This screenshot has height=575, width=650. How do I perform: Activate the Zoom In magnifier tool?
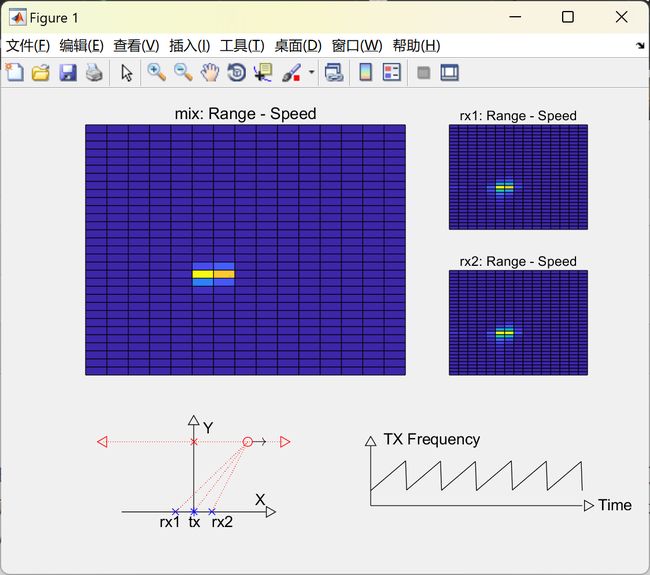click(157, 73)
